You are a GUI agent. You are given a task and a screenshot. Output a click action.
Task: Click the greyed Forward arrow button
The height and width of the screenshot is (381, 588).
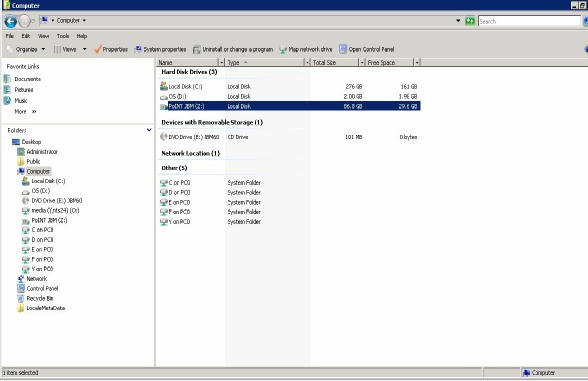(x=24, y=21)
